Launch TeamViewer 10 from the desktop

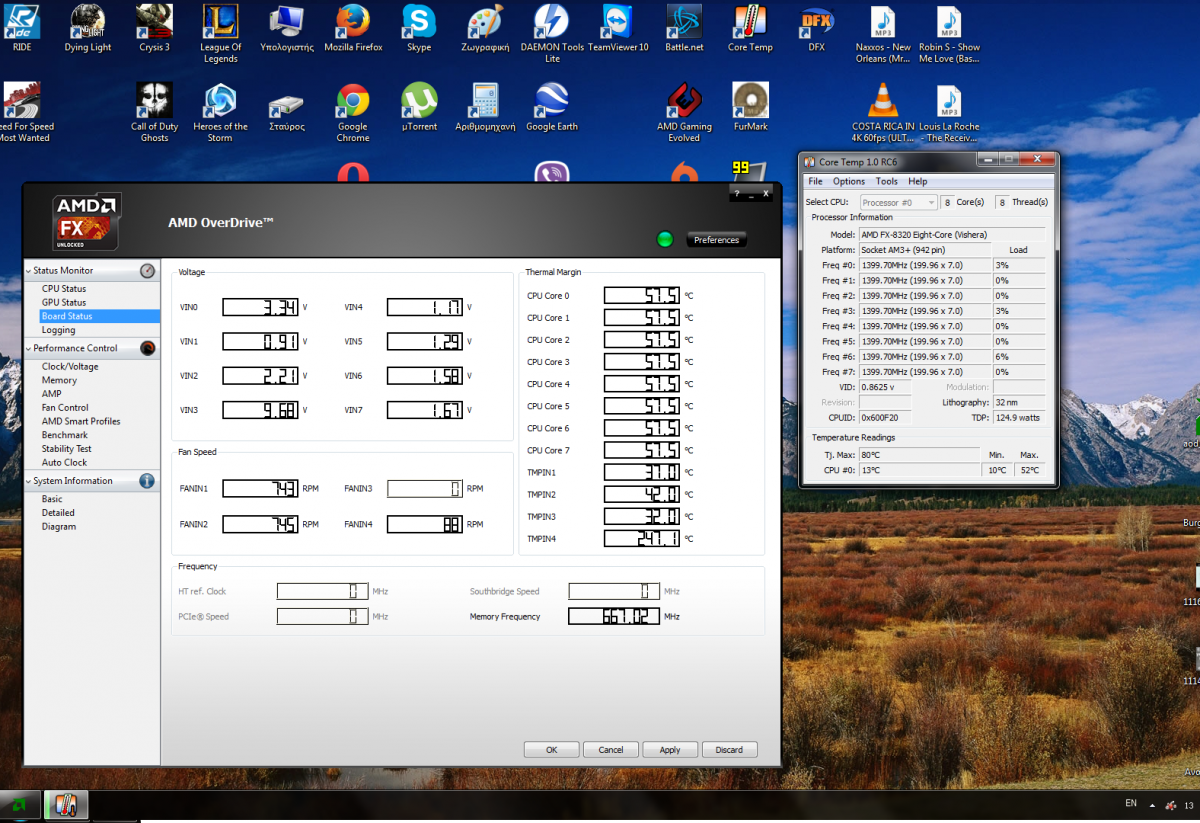(618, 28)
